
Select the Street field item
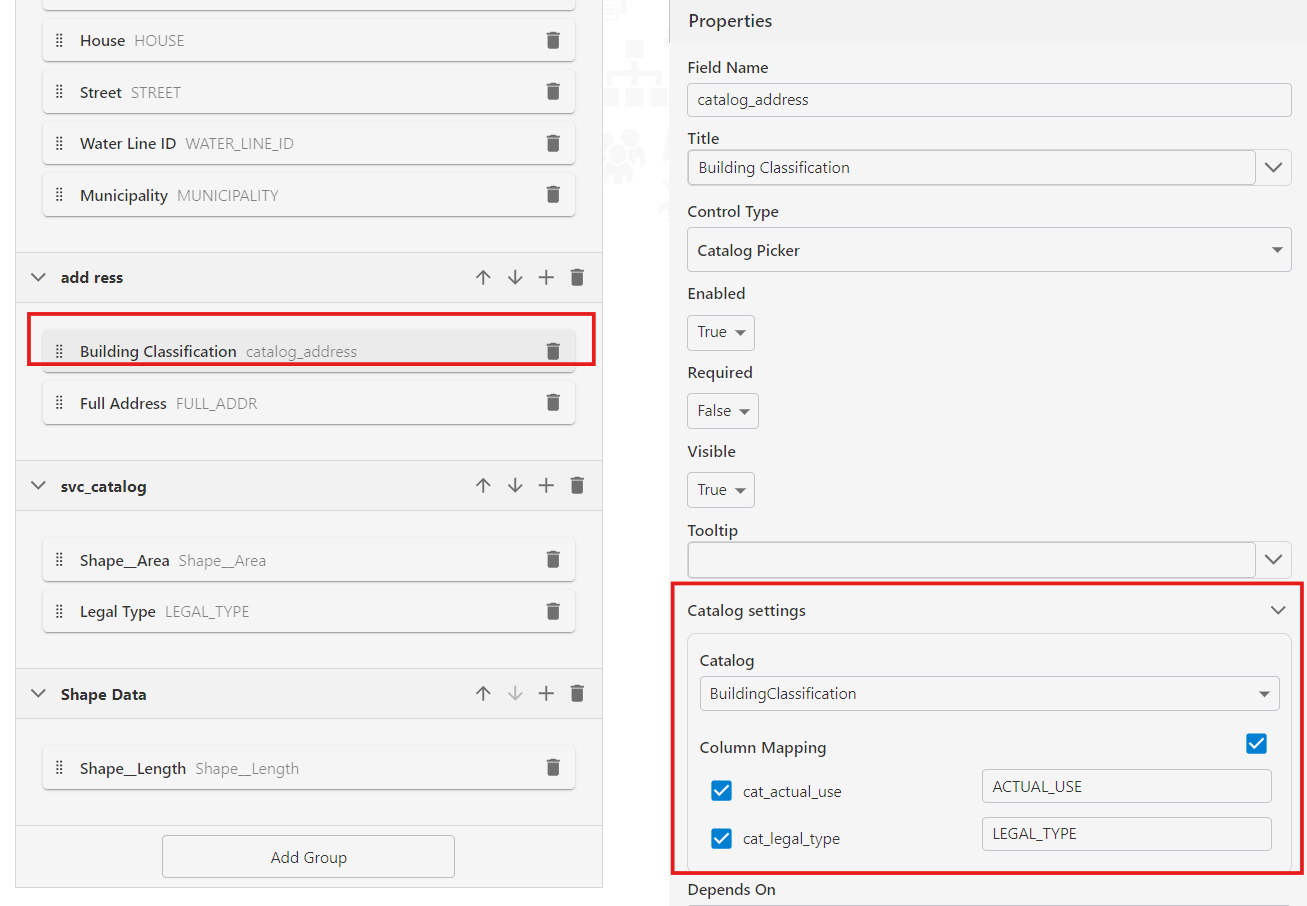pos(309,92)
